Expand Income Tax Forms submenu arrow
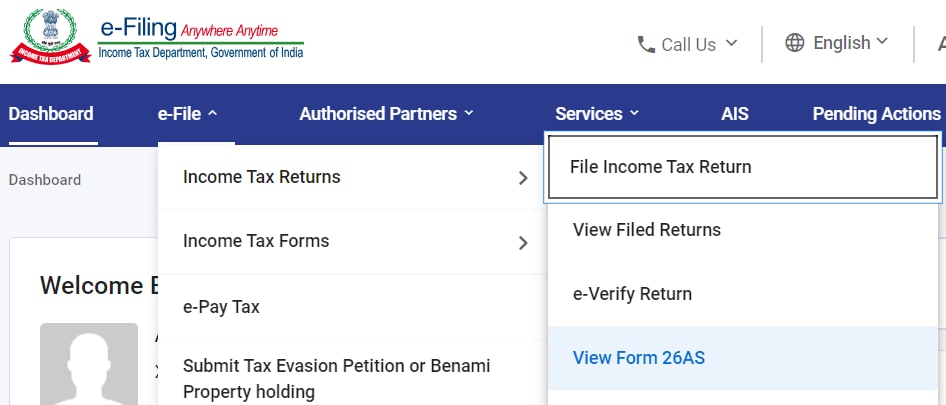 tap(523, 242)
